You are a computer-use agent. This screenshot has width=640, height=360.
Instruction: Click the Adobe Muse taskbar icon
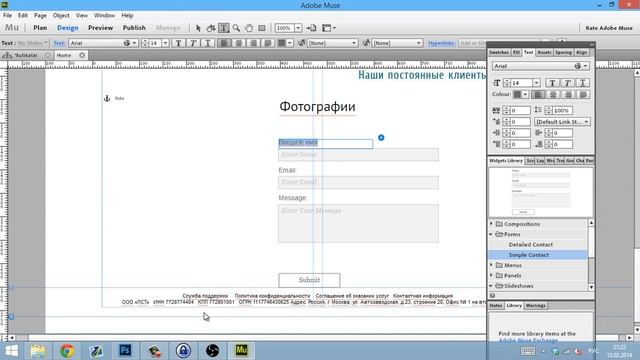[241, 351]
